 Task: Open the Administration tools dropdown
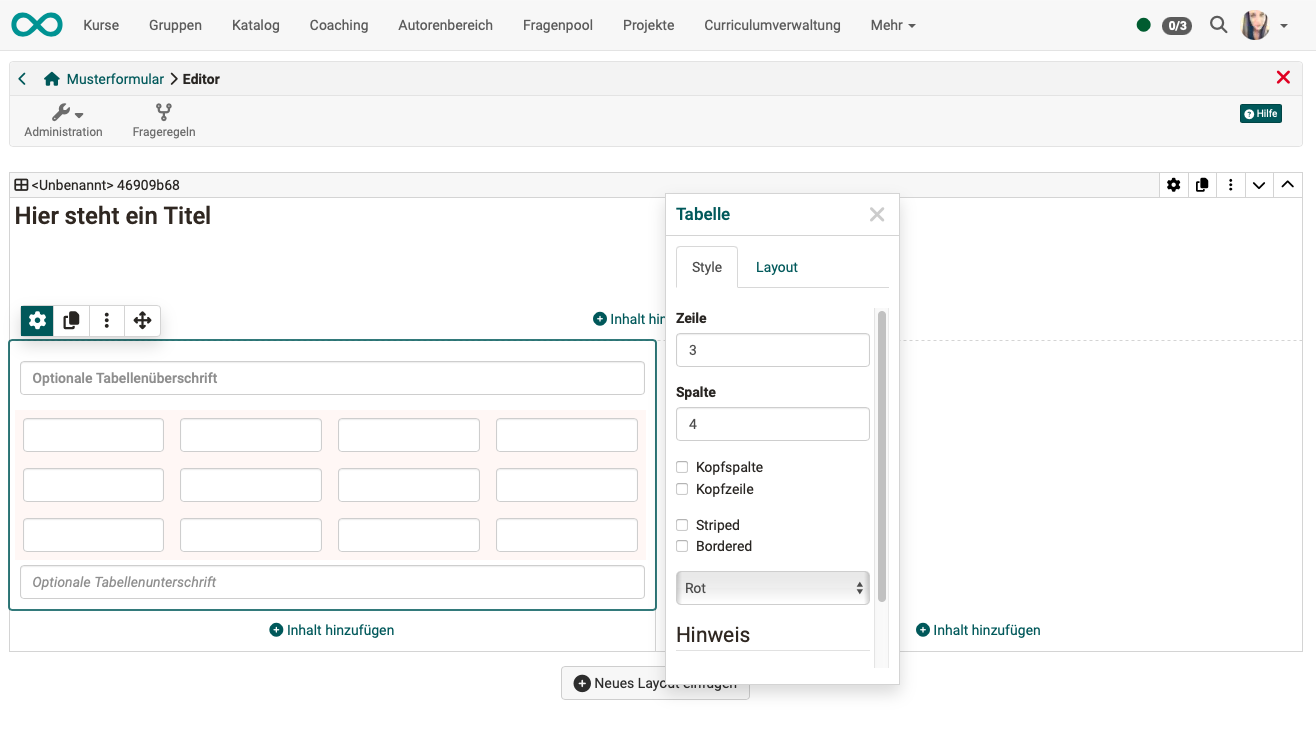63,121
